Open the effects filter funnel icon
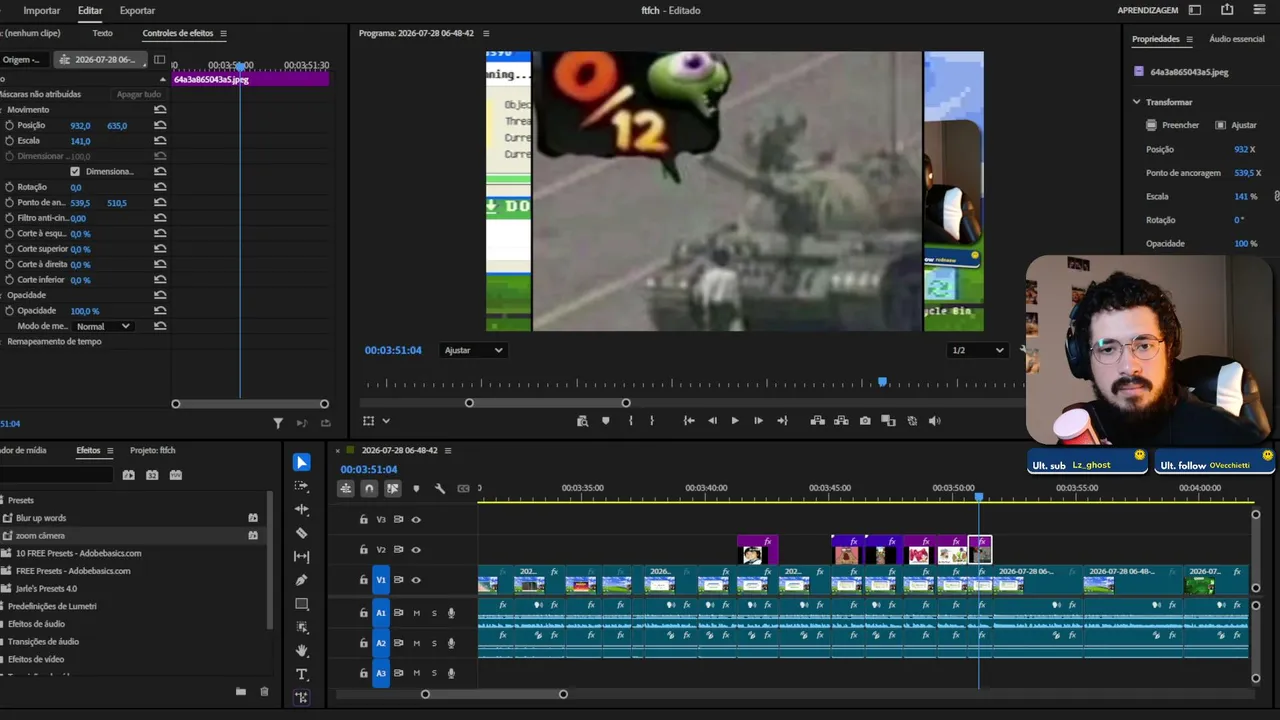Screen dimensions: 1280x720 point(278,423)
